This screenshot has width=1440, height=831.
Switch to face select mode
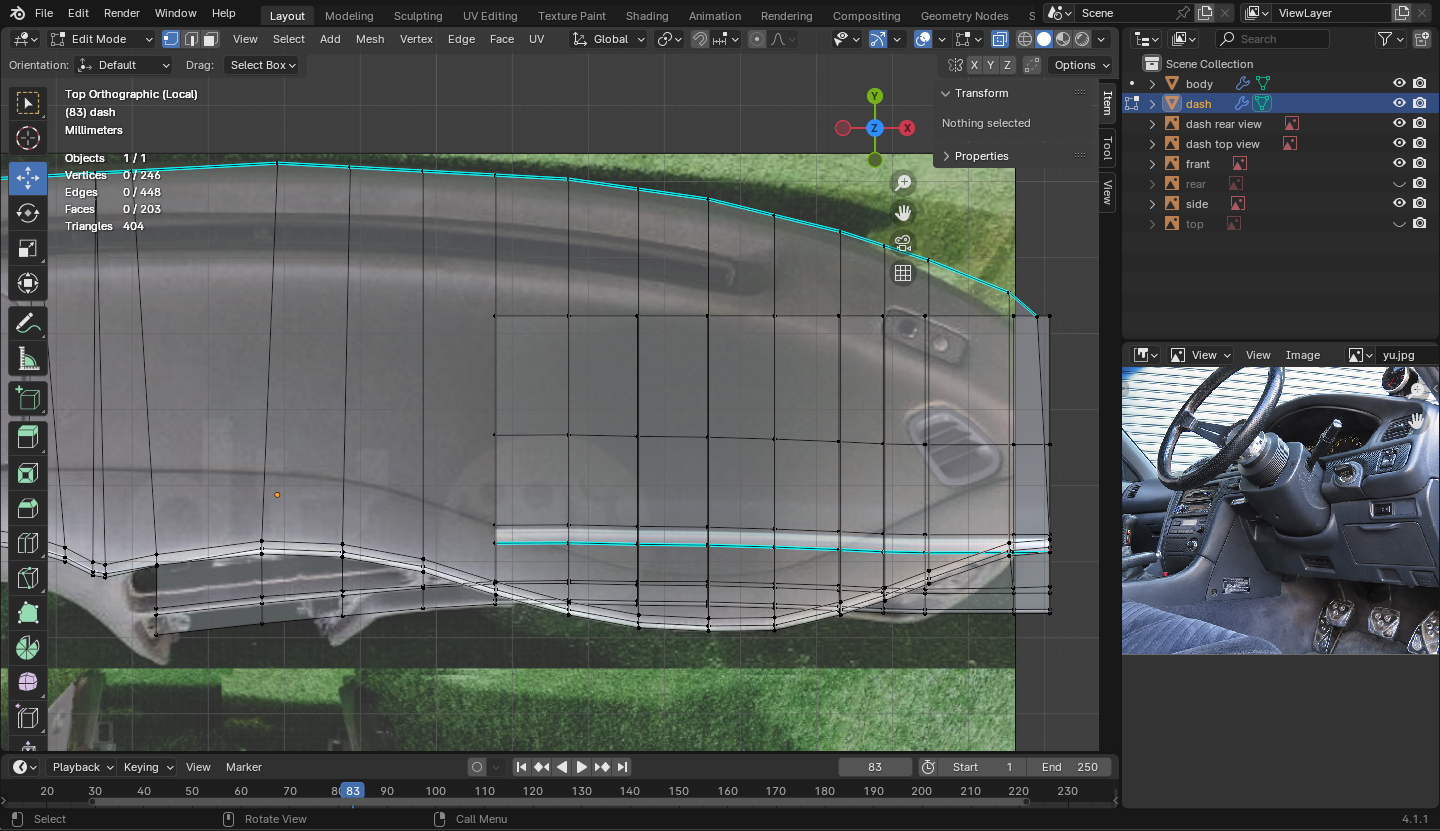coord(210,39)
